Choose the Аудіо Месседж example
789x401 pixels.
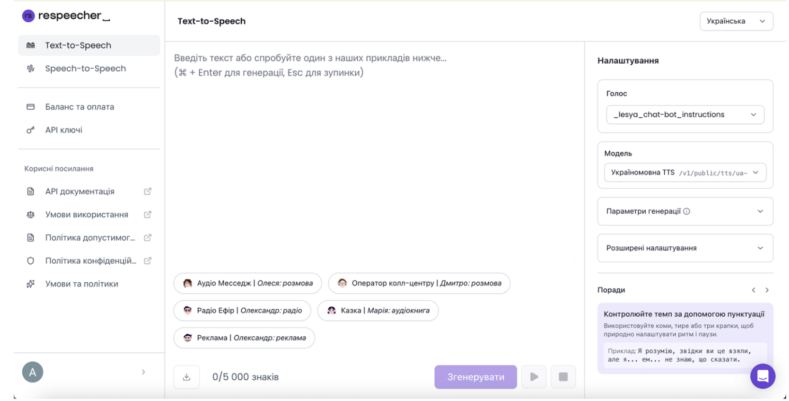pos(248,283)
